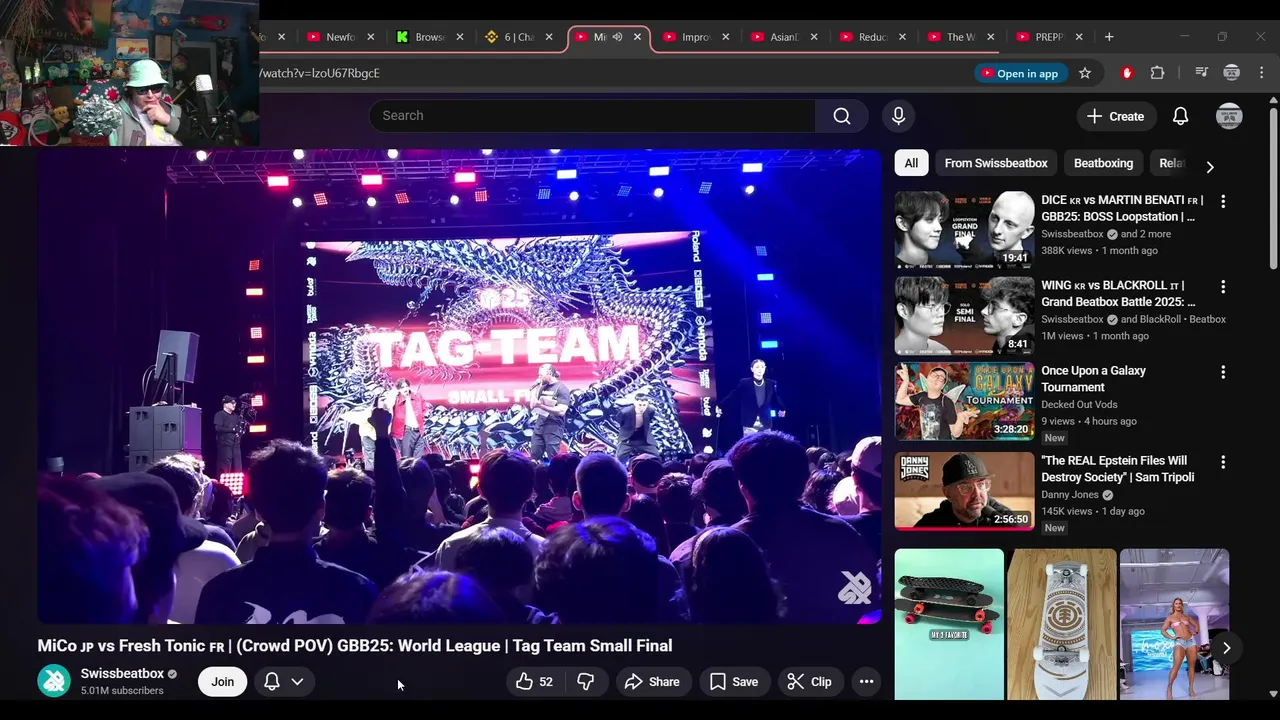Click the magnifier search button

pyautogui.click(x=842, y=116)
